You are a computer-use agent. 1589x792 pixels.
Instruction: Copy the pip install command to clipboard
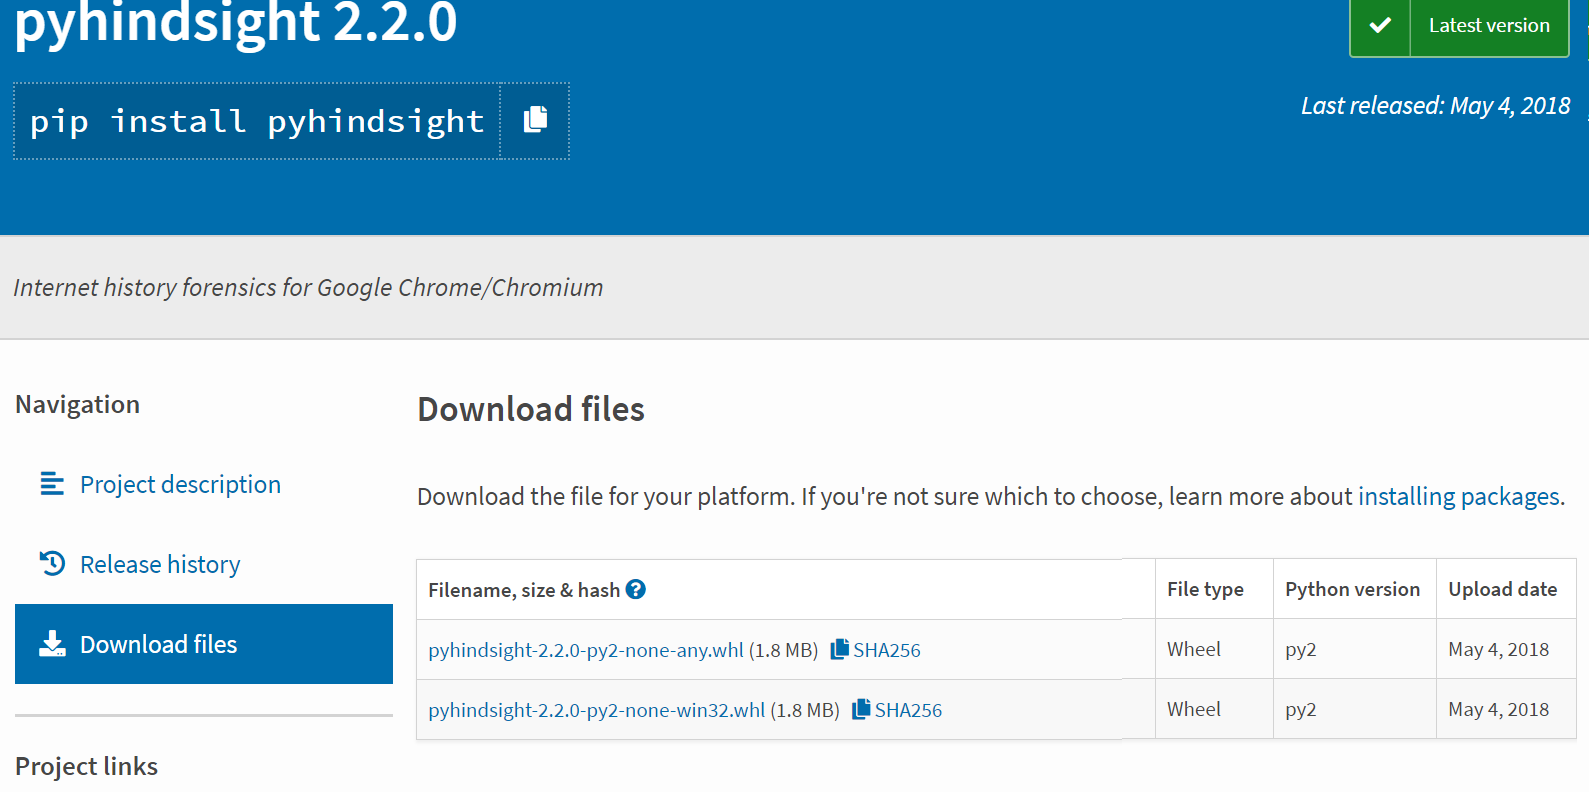535,120
